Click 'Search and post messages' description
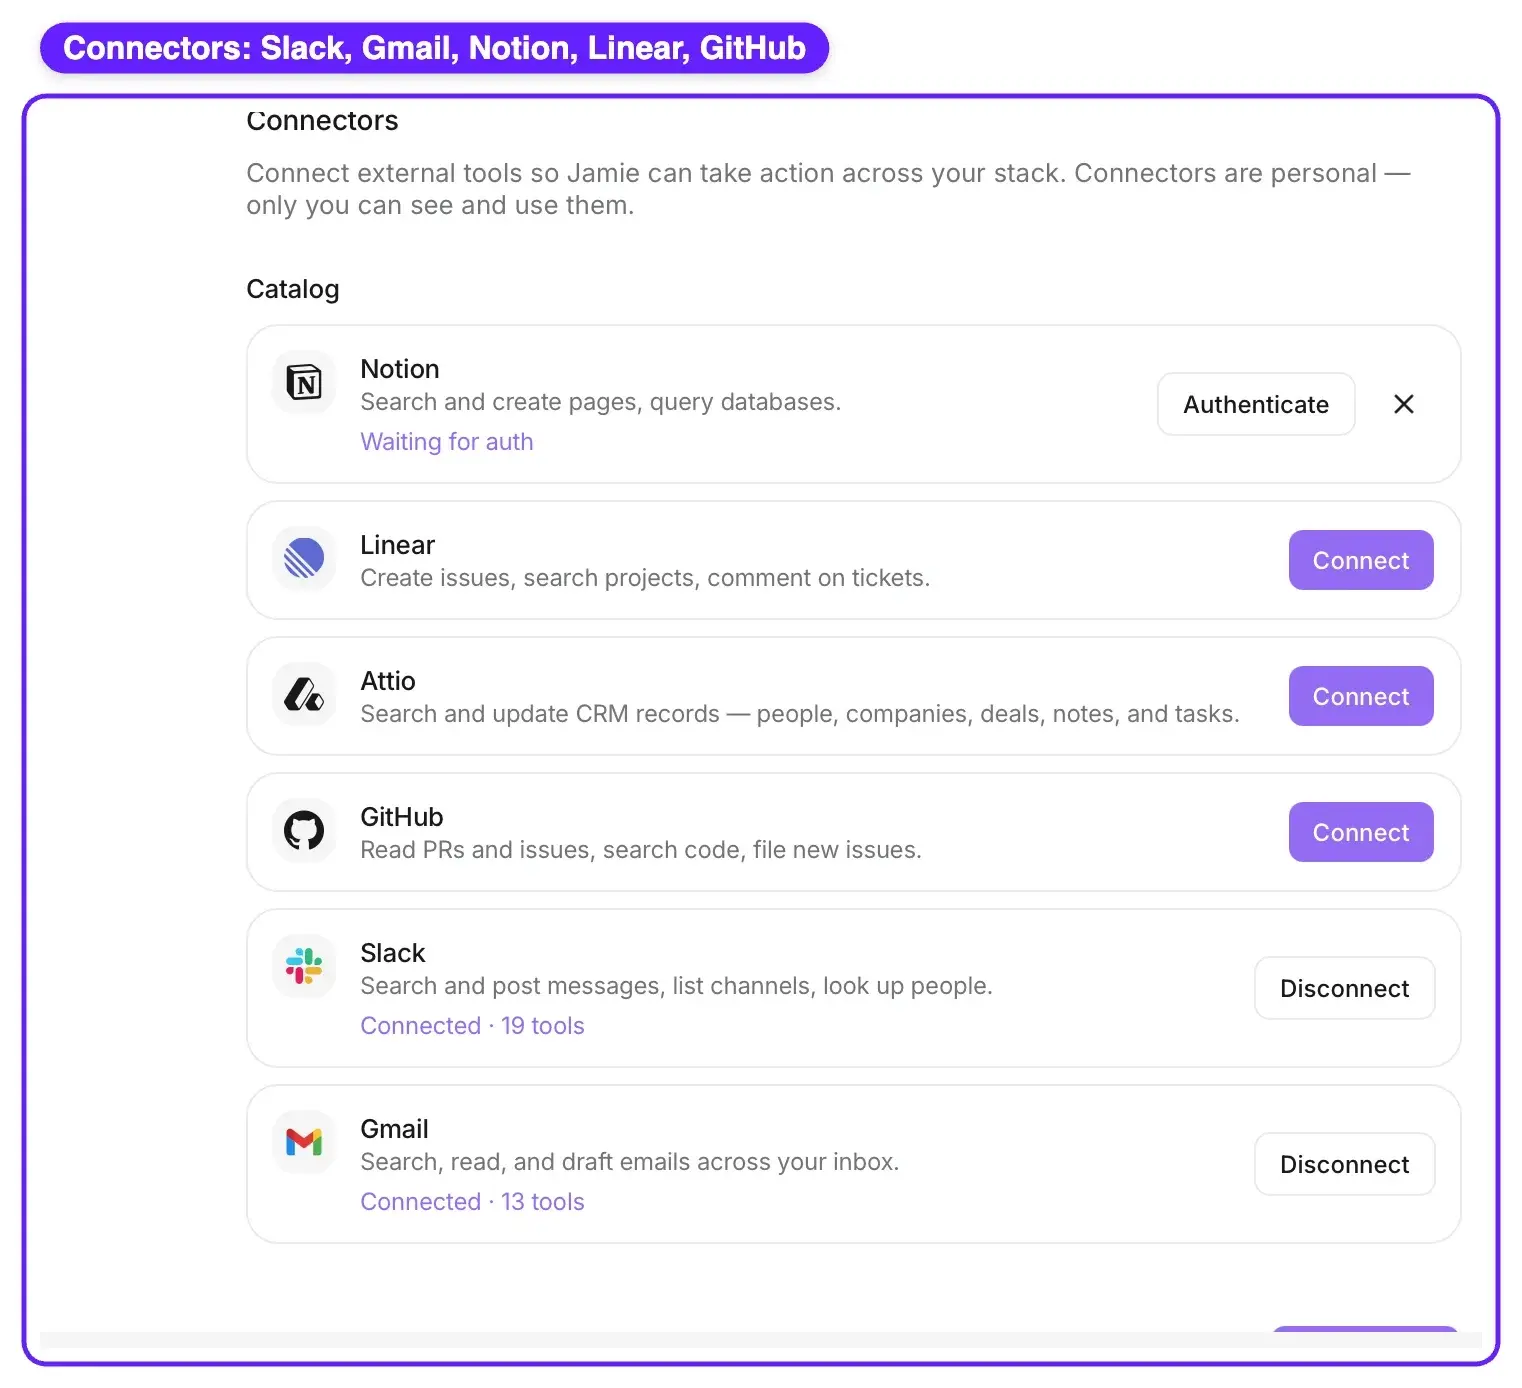This screenshot has width=1522, height=1388. tap(677, 986)
